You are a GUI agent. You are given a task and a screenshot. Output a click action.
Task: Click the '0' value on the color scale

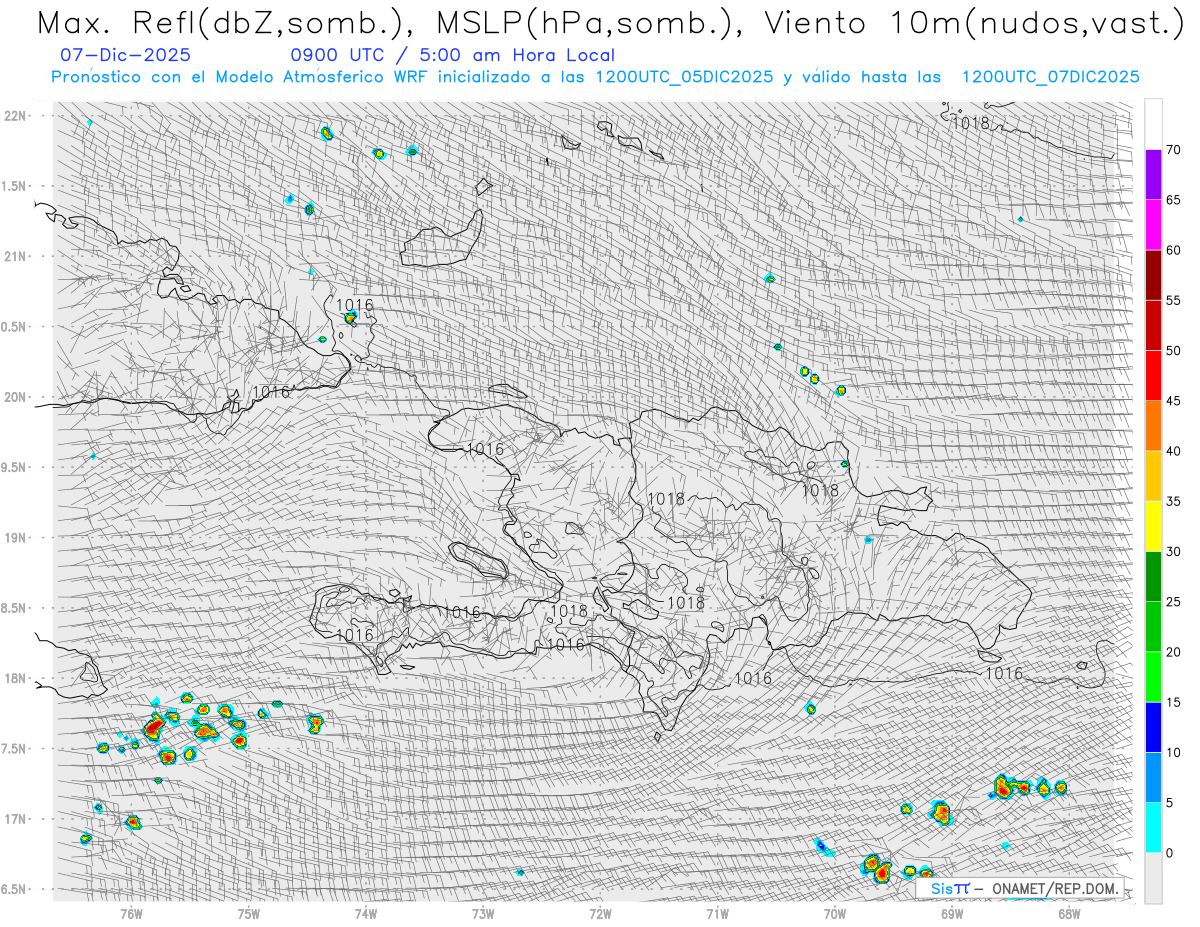(1169, 853)
